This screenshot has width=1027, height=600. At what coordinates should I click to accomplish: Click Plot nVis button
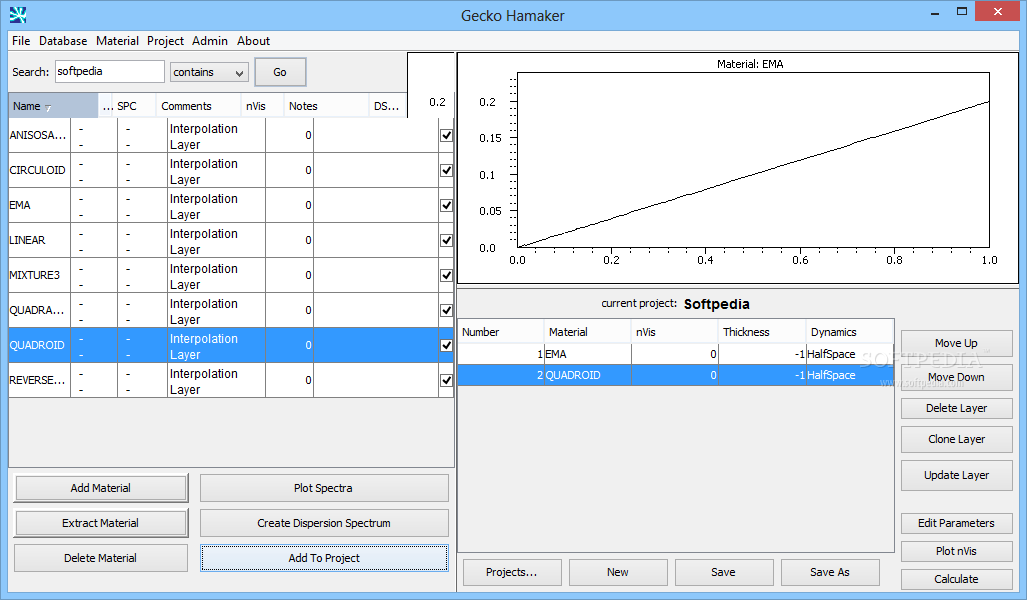pyautogui.click(x=956, y=552)
